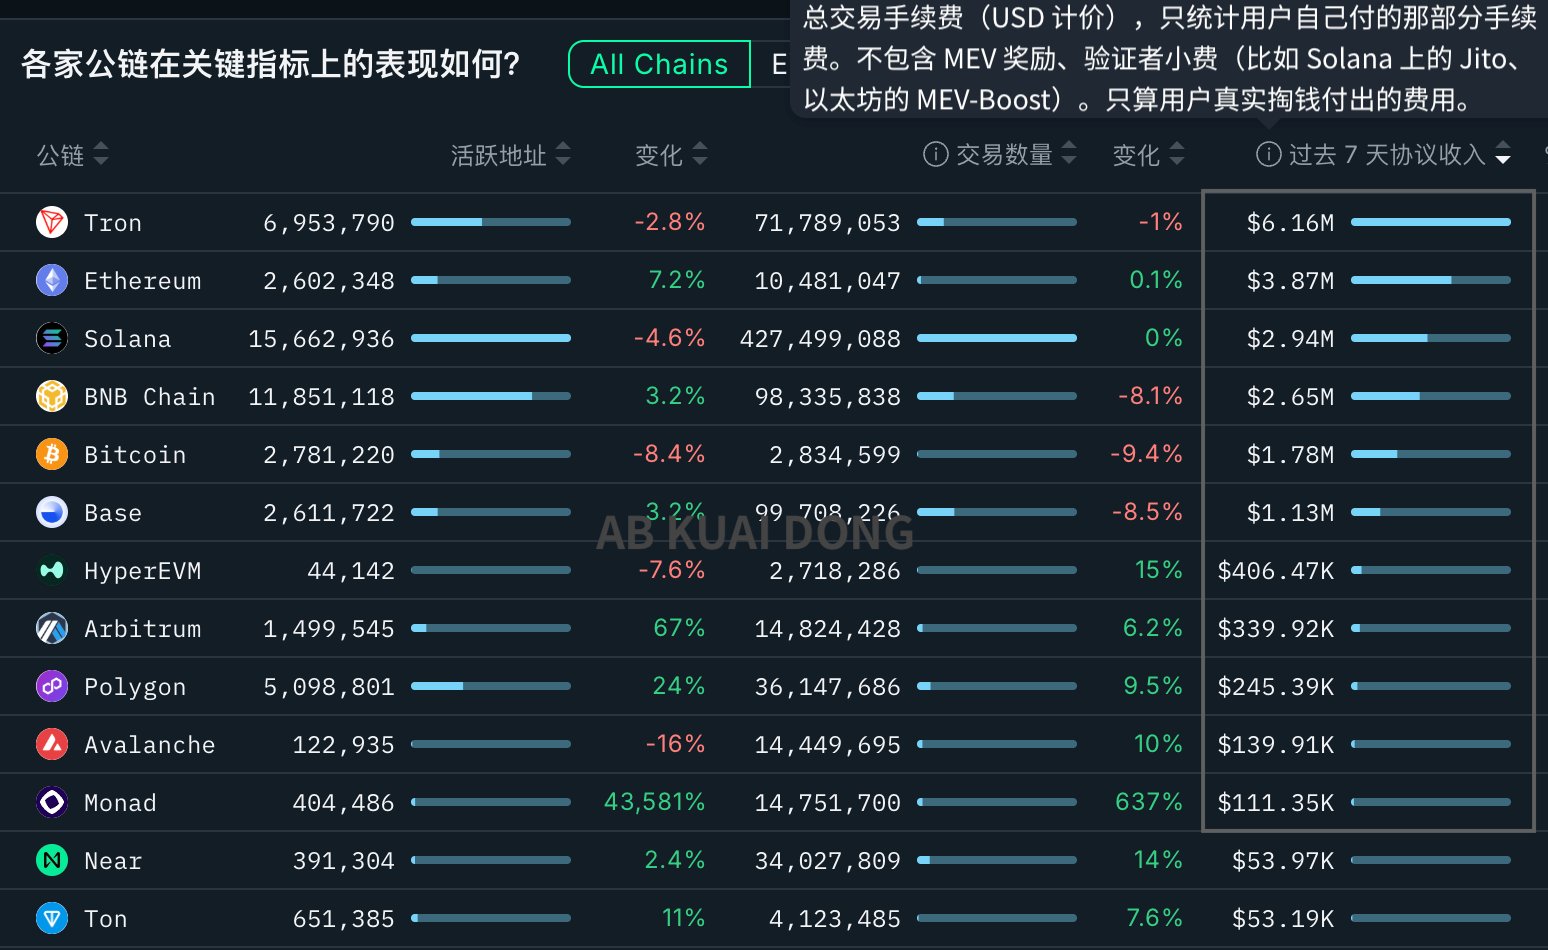
Task: Sort by 交易数量 column arrows
Action: tap(1069, 154)
